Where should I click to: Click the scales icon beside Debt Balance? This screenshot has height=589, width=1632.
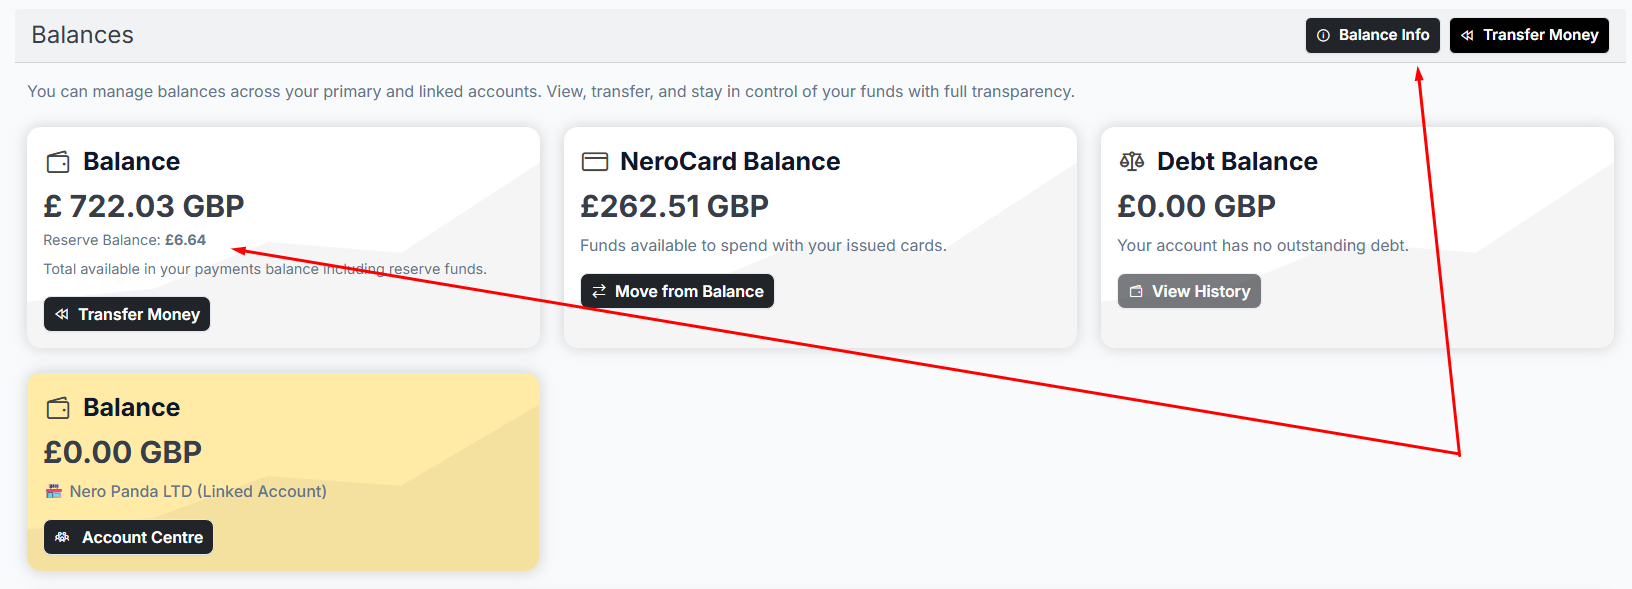(x=1132, y=162)
